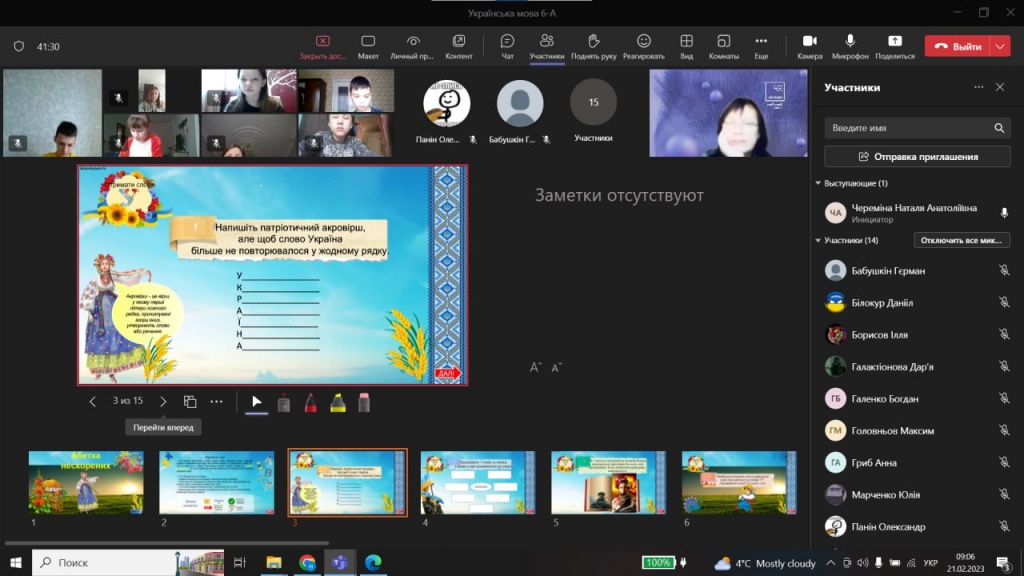Open dropdown arrow next to Выйти

point(1001,46)
